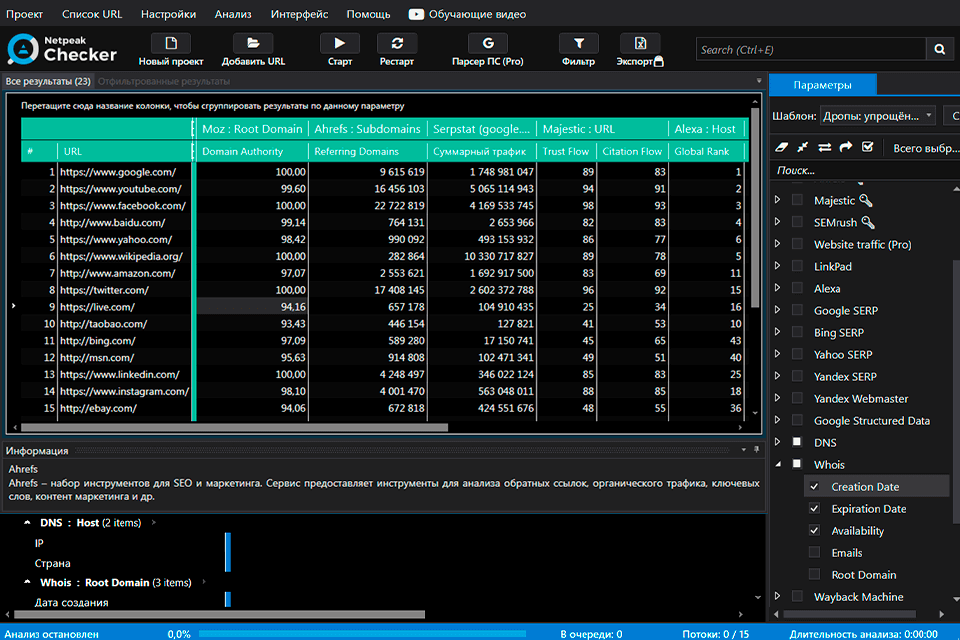Click the Search (Ctrl+E) input field

click(810, 49)
